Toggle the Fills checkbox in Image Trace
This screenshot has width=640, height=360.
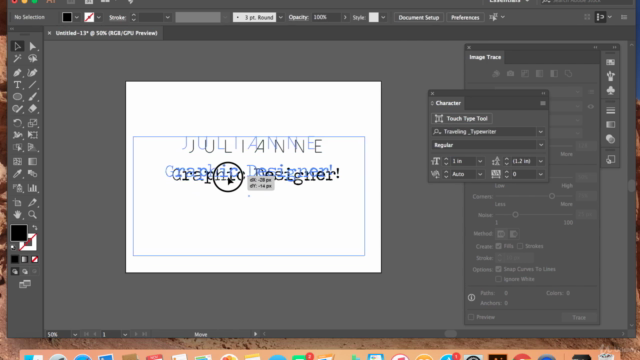(x=498, y=246)
